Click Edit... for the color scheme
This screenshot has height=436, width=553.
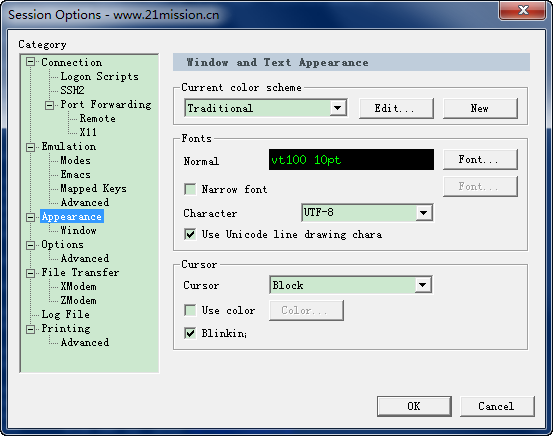click(x=396, y=108)
